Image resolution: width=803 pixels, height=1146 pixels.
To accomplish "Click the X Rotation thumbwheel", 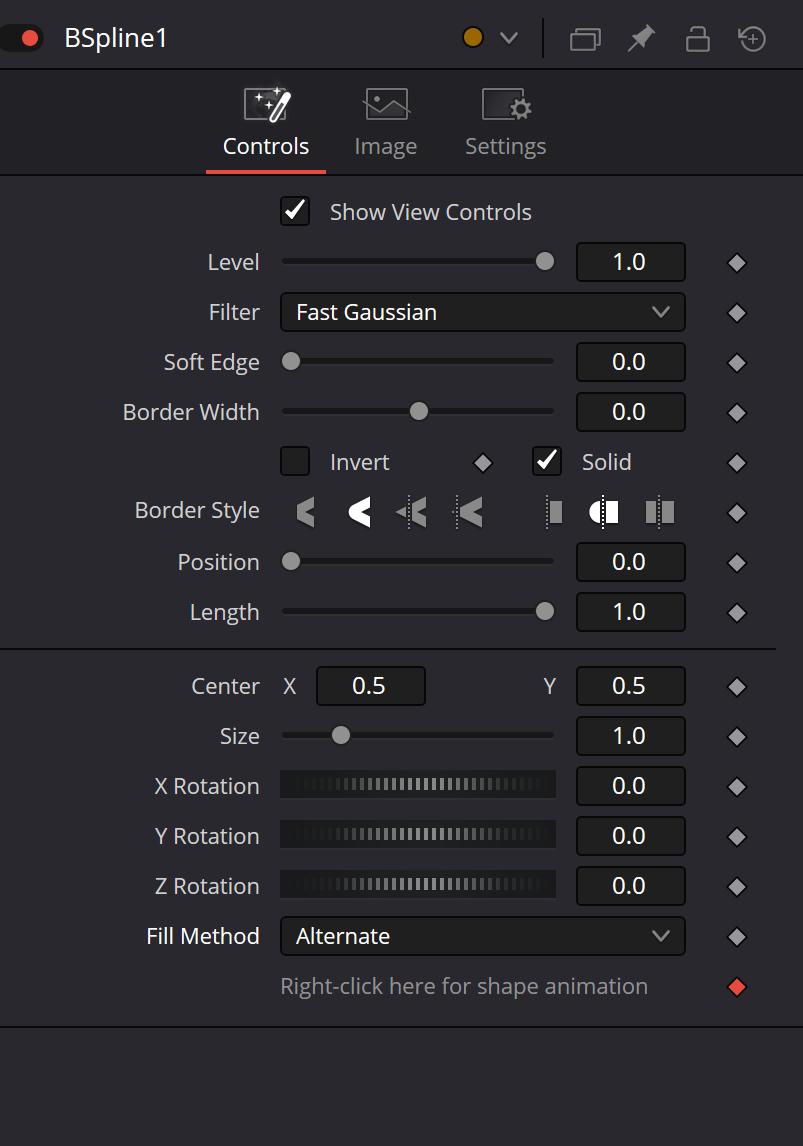I will click(418, 785).
